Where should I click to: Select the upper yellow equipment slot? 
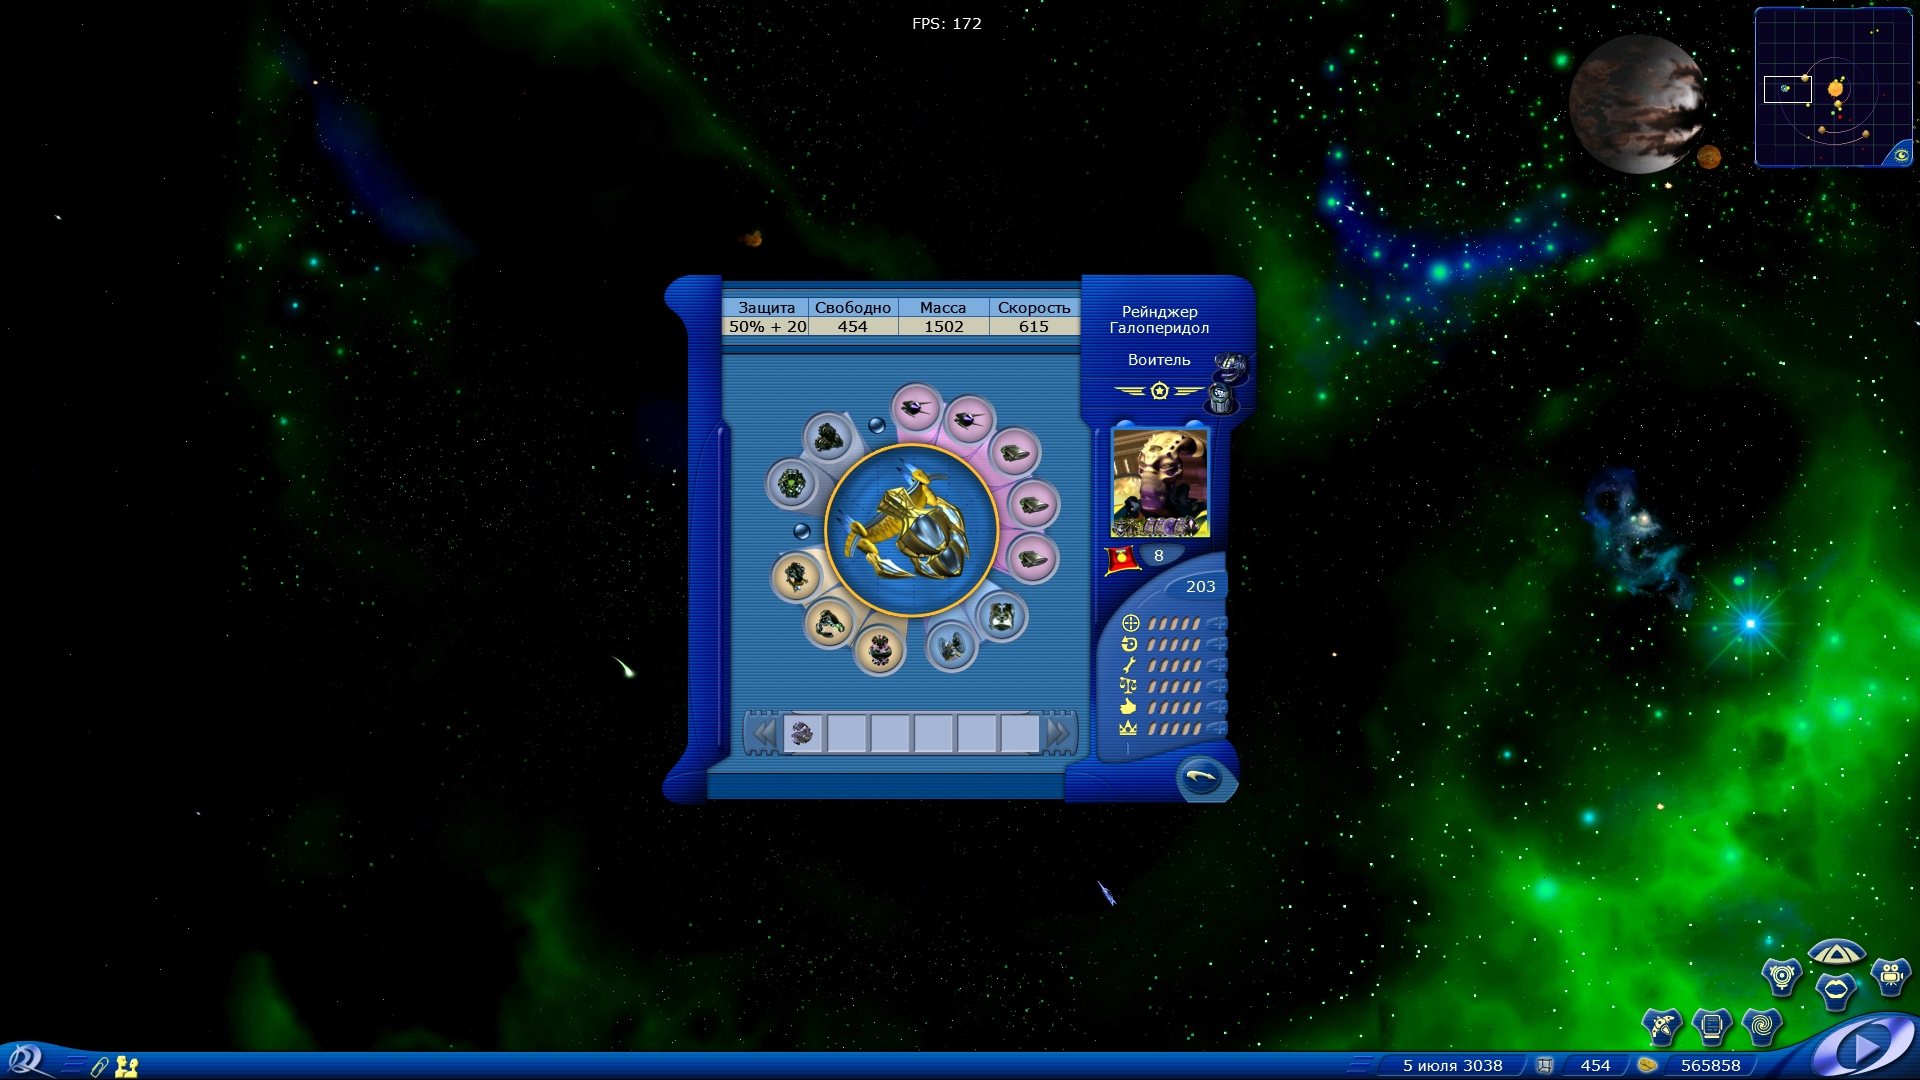tap(796, 576)
